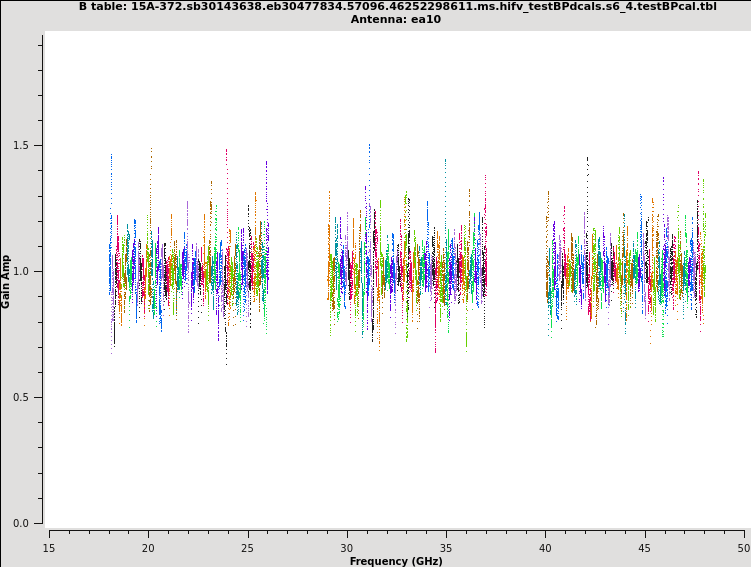The image size is (751, 567).
Task: Click the empty gap between 26 and 29 GHz
Action: pyautogui.click(x=298, y=270)
